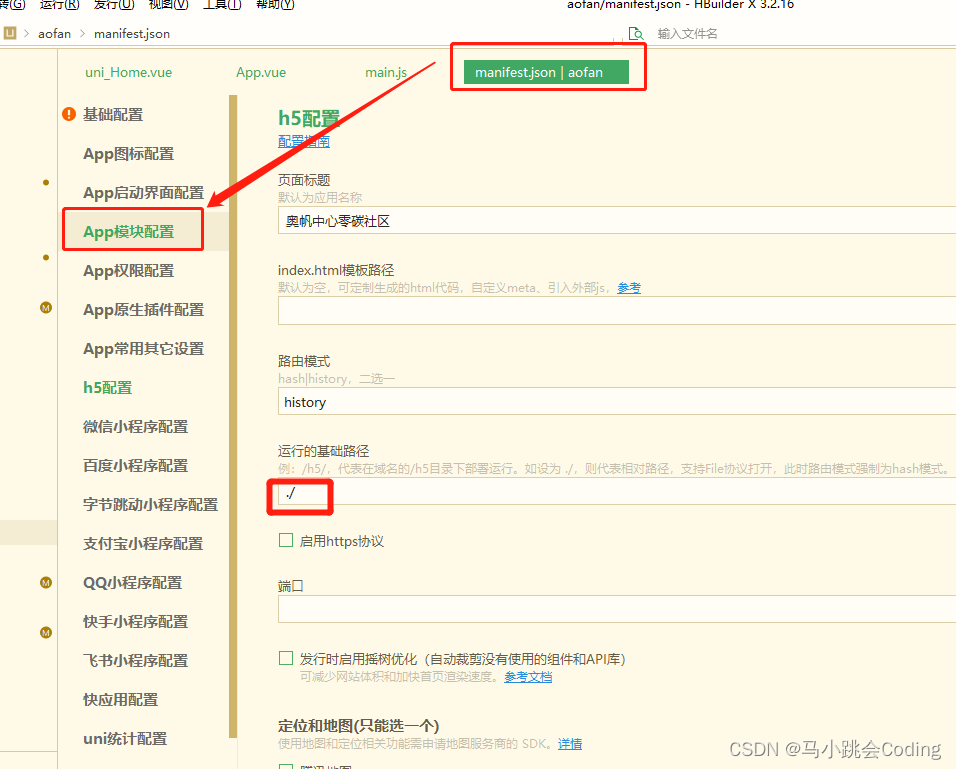Open 飞书小程序配置 section
Screen dimensions: 956x769
[x=135, y=661]
